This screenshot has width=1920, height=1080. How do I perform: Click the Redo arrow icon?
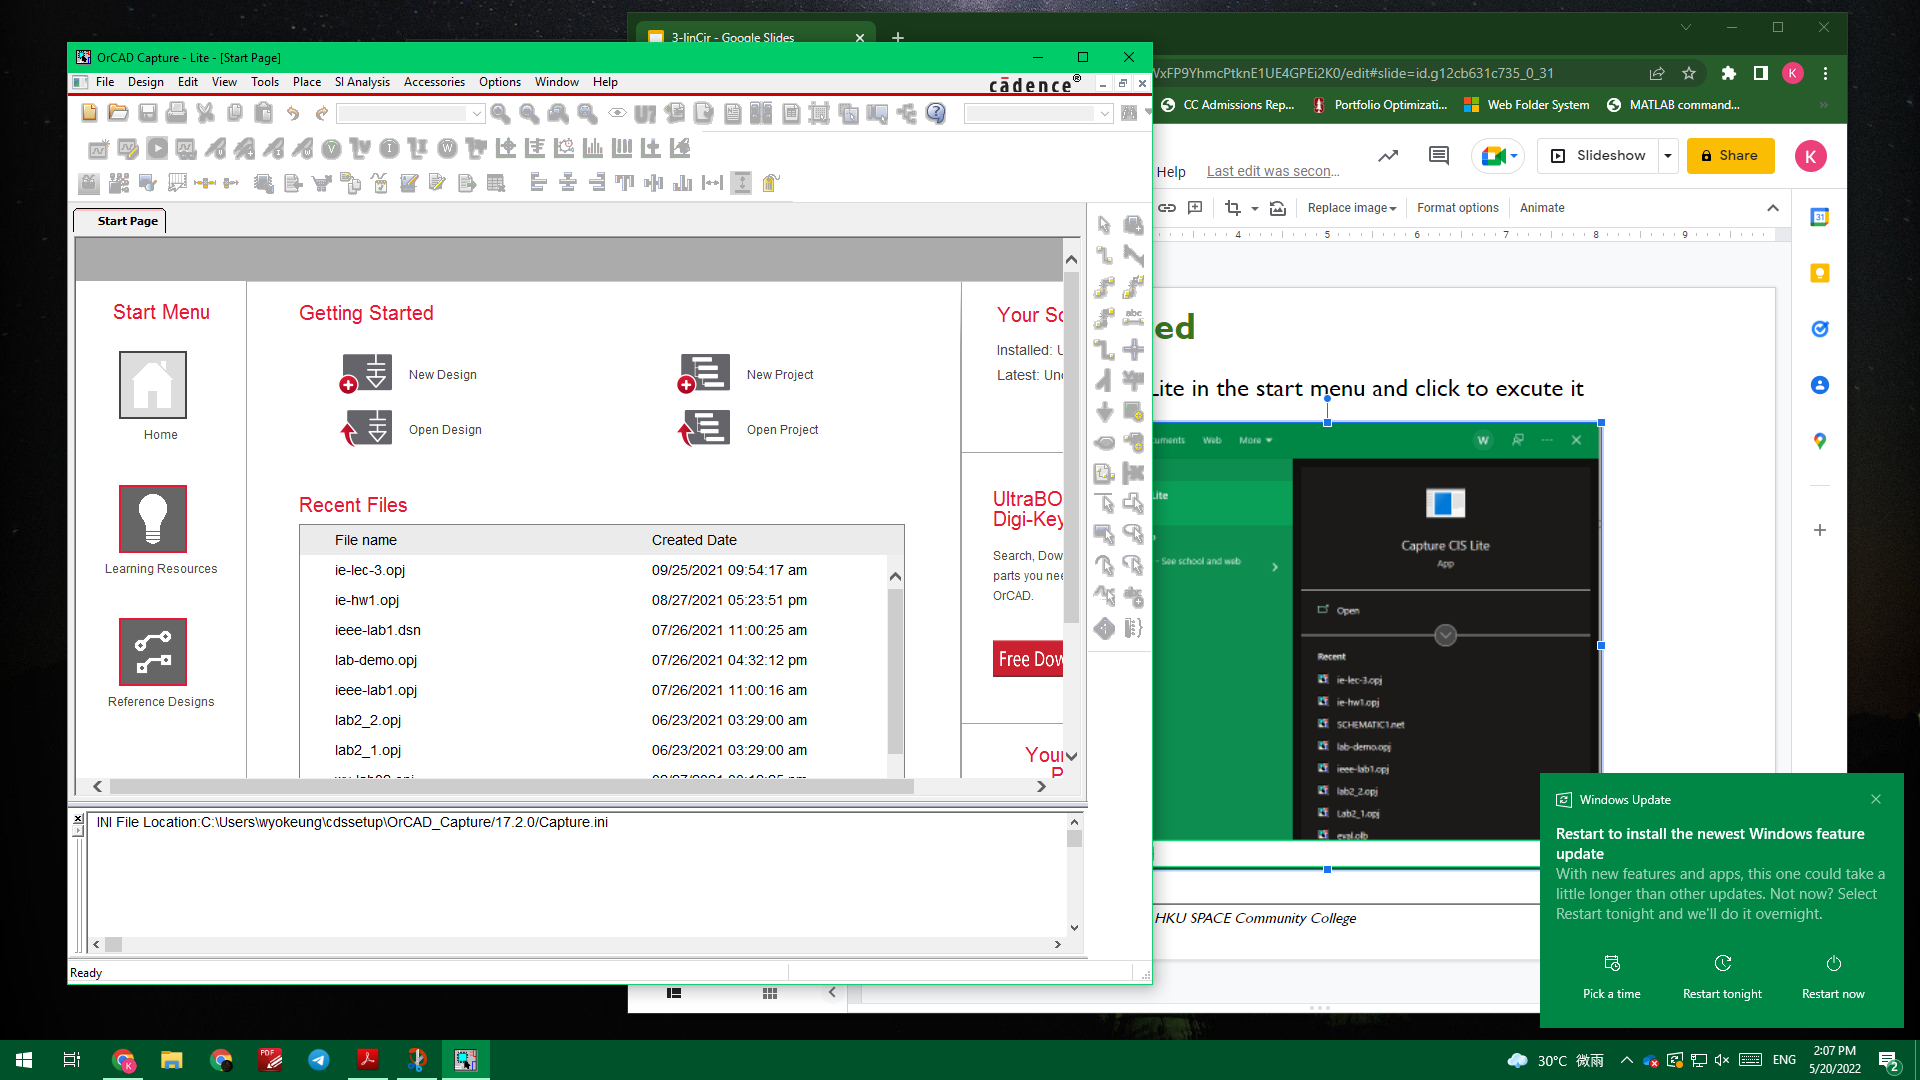pyautogui.click(x=322, y=113)
